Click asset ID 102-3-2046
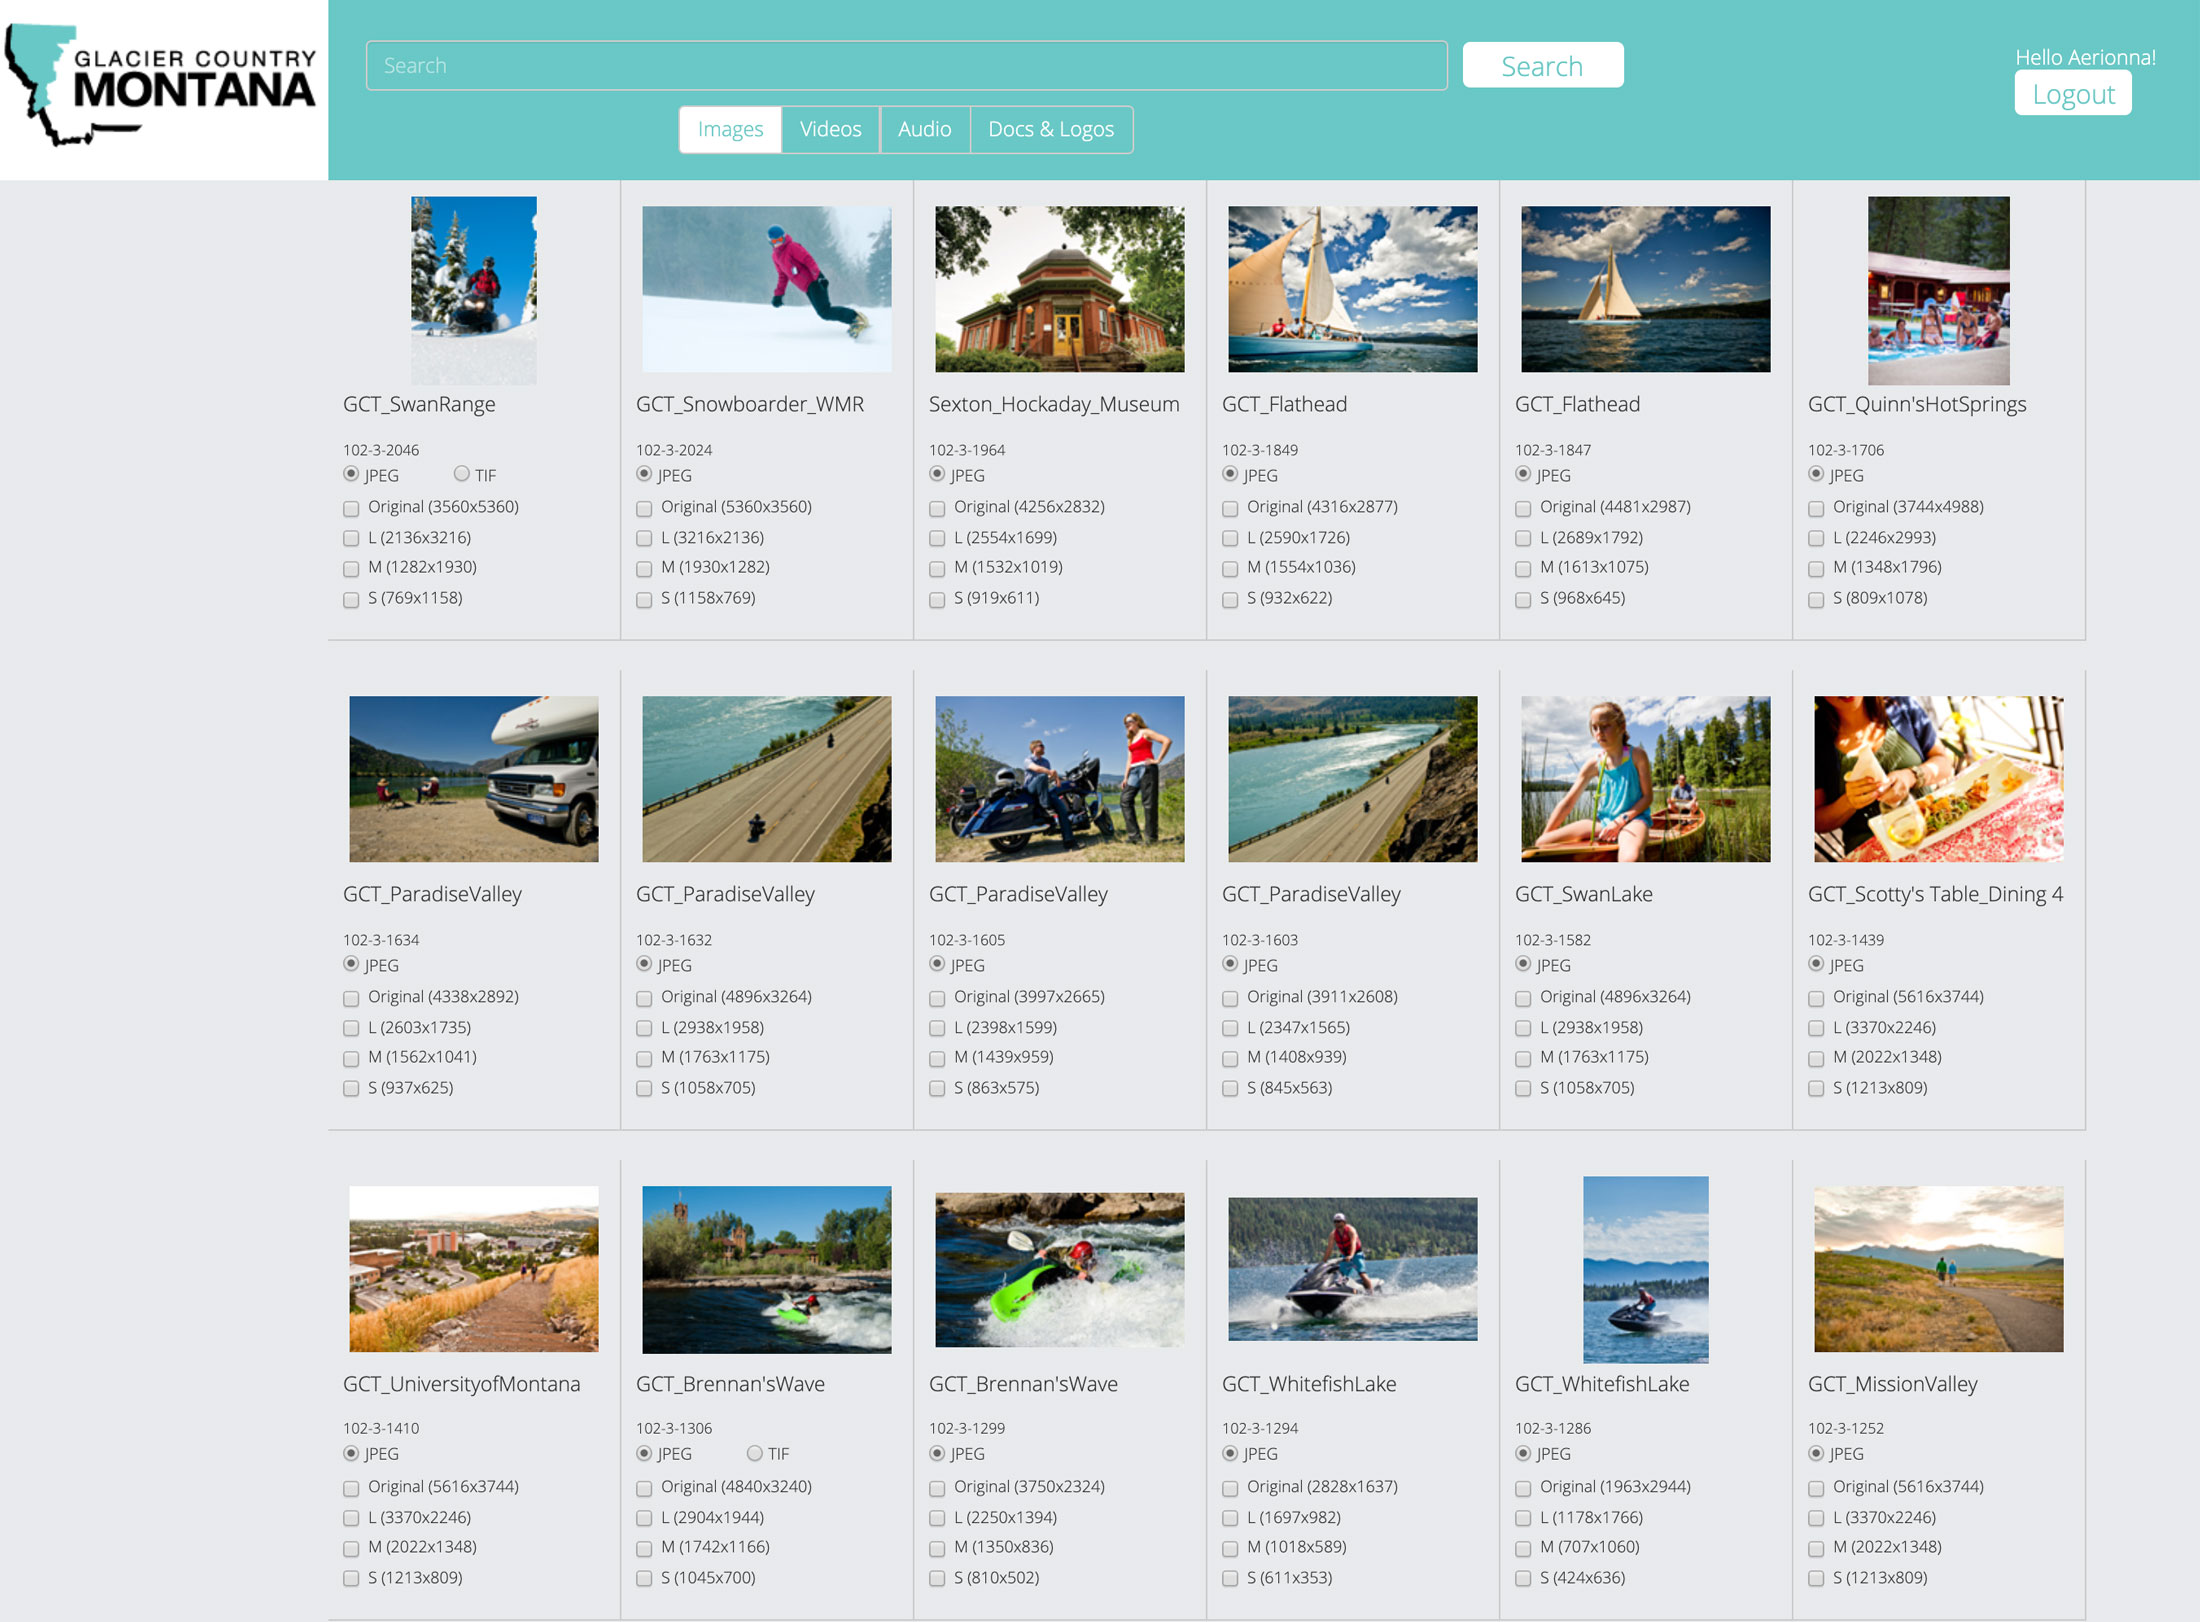 click(x=381, y=450)
